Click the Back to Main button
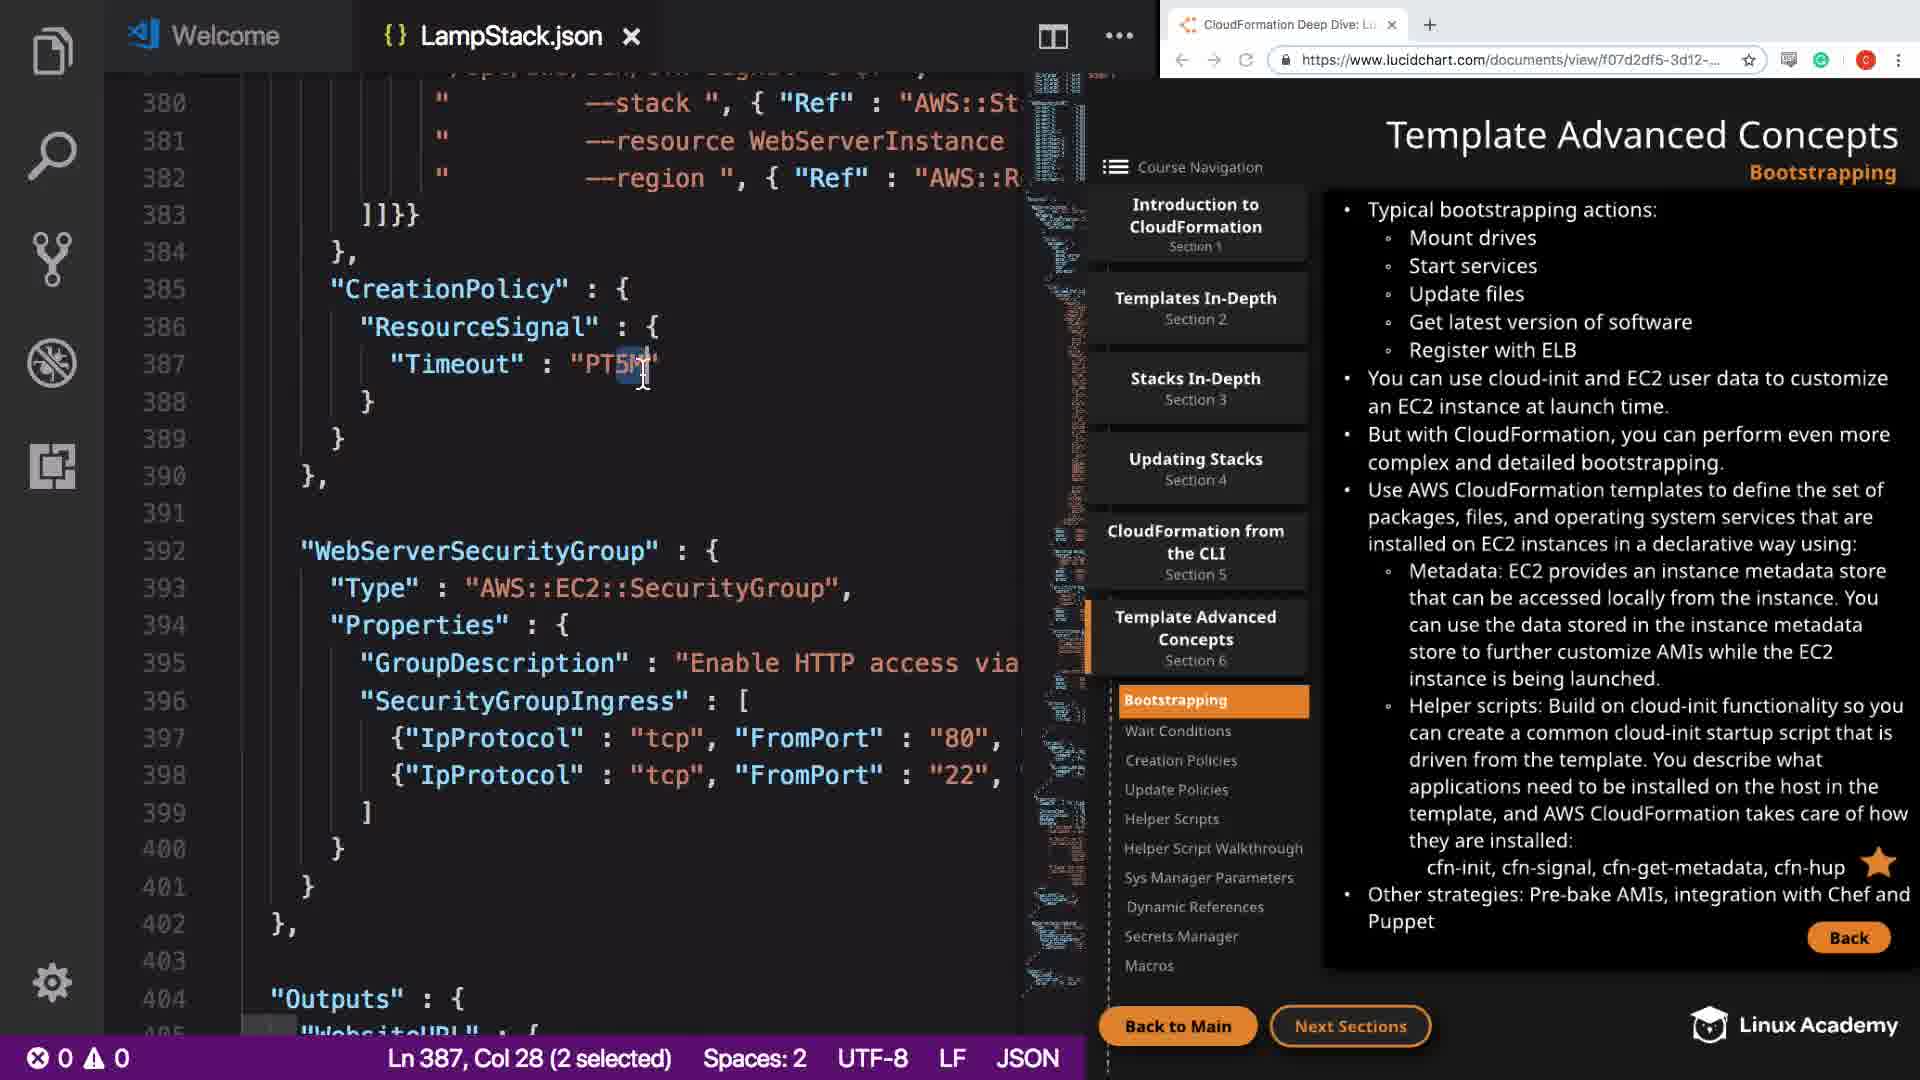Viewport: 1920px width, 1080px height. pos(1177,1026)
